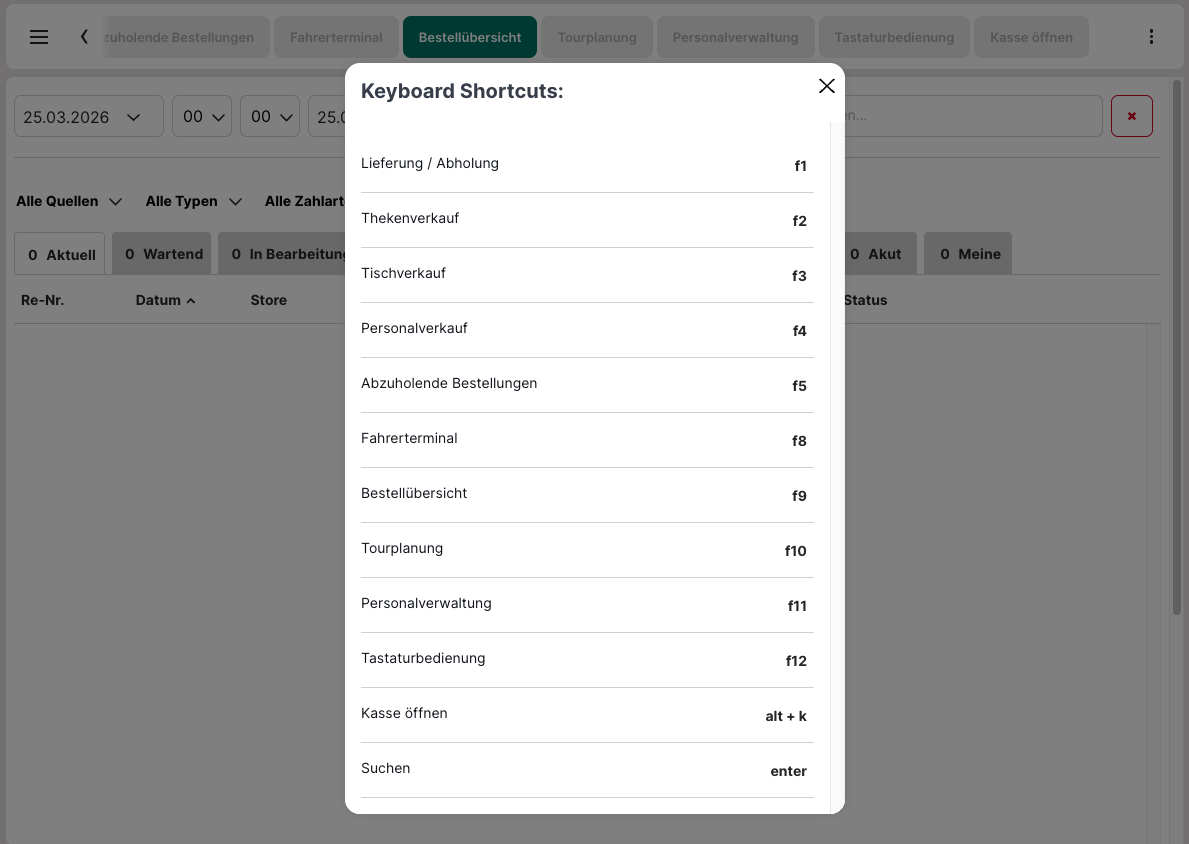Click the page's vertical scrollbar
The width and height of the screenshot is (1189, 844).
click(x=1176, y=350)
